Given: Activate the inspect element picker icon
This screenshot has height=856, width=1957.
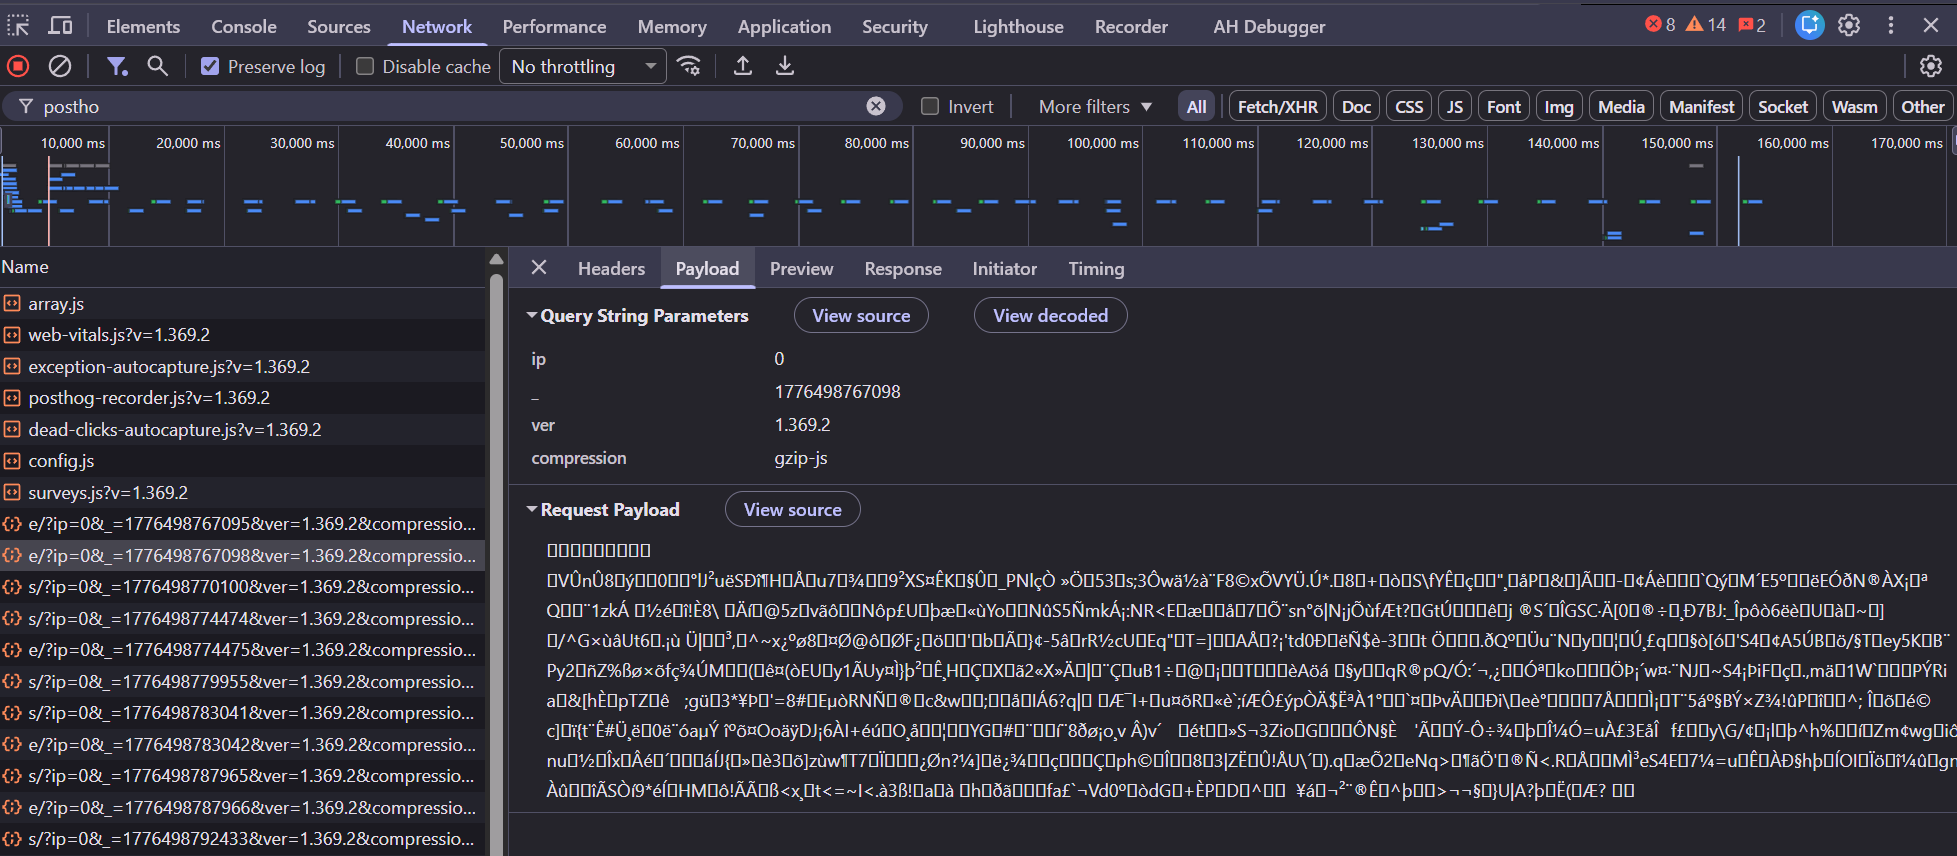Looking at the screenshot, I should click(x=18, y=26).
